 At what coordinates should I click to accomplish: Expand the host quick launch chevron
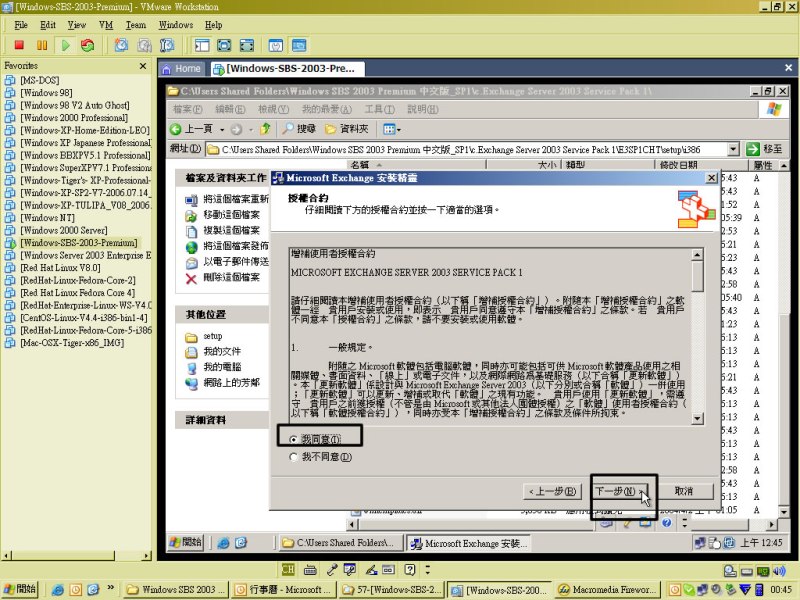click(x=110, y=588)
